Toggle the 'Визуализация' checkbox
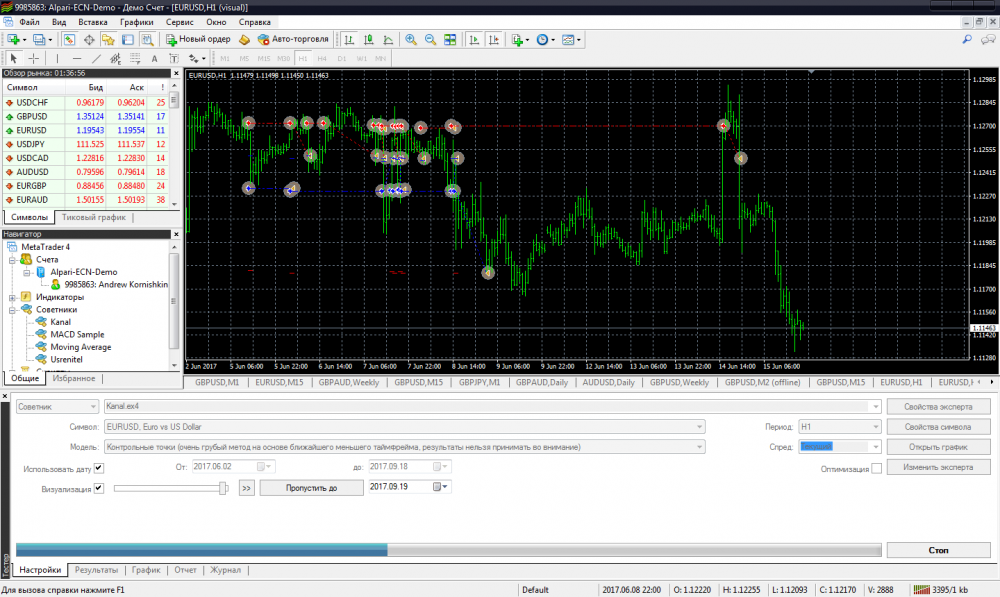This screenshot has width=1000, height=597. coord(99,489)
